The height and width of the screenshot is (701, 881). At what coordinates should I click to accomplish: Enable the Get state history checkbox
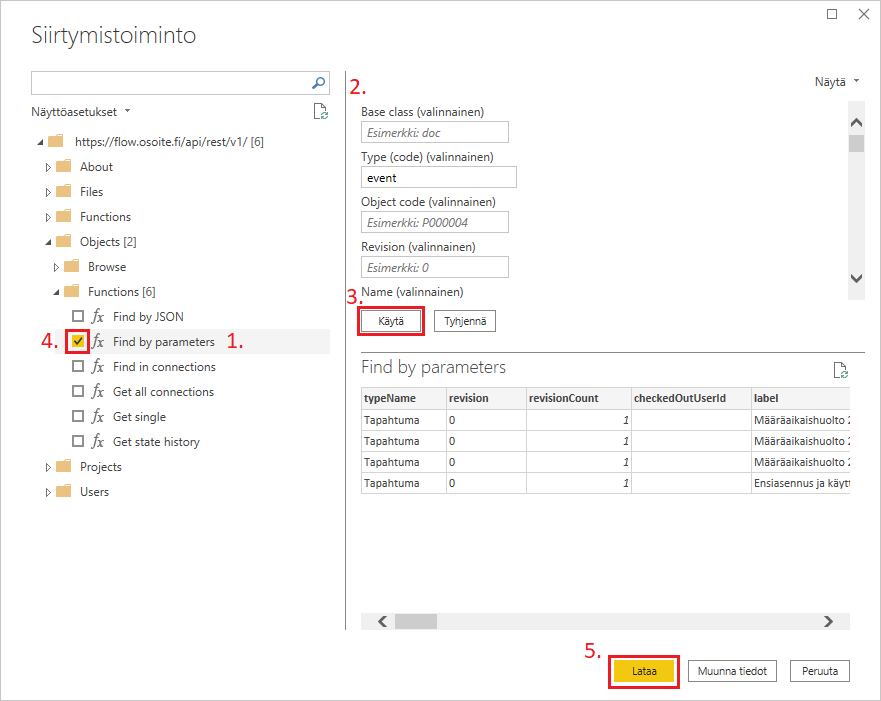[78, 442]
